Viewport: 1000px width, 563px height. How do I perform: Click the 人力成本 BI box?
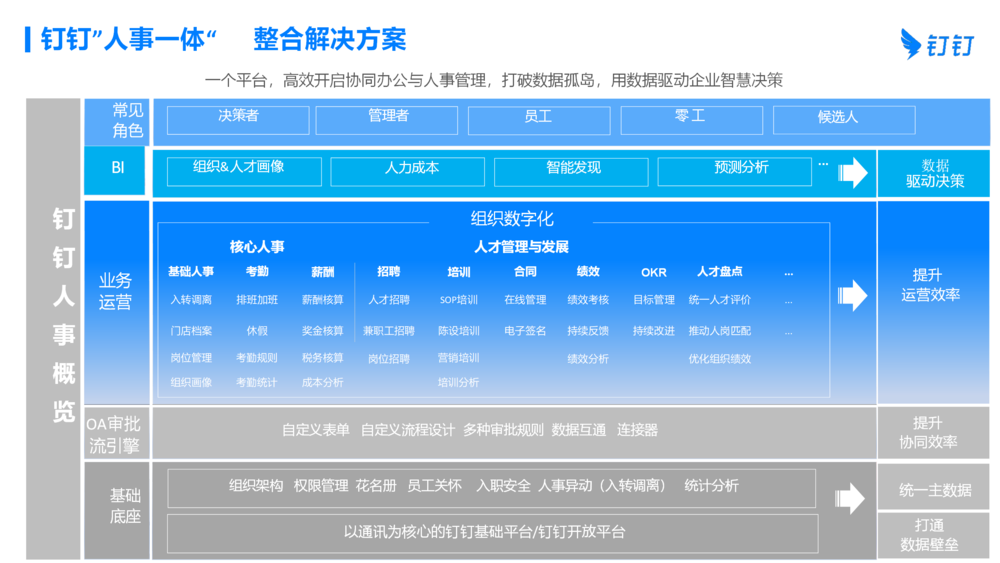[x=408, y=172]
